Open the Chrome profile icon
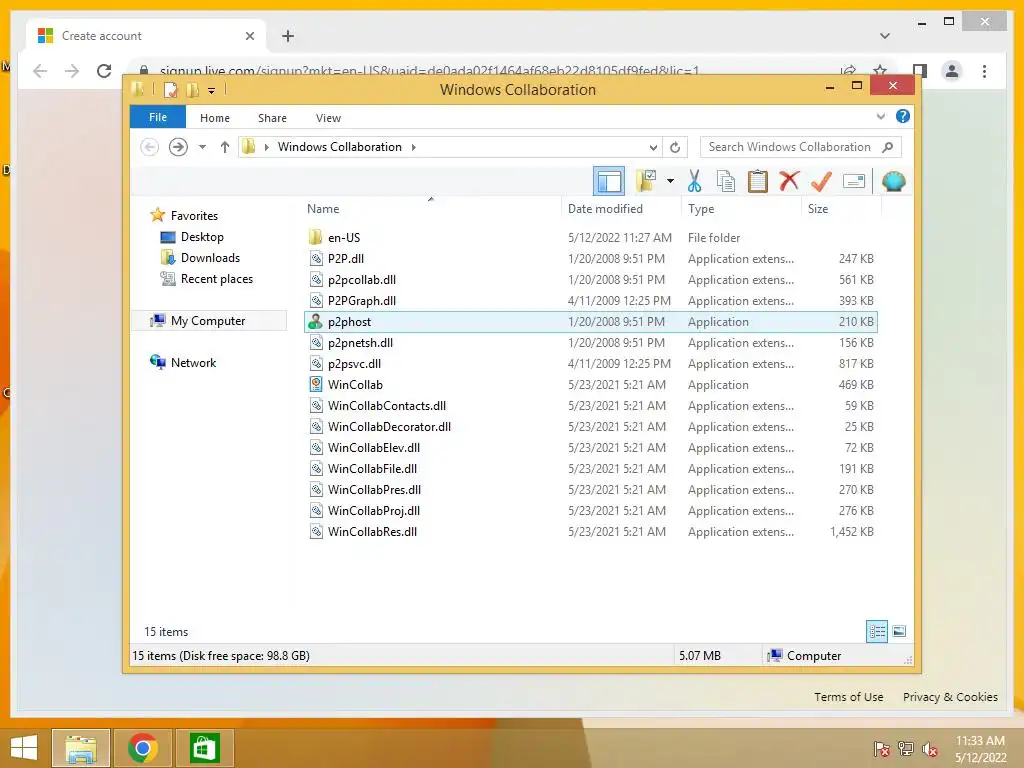Screen dimensions: 1024x768 point(952,71)
